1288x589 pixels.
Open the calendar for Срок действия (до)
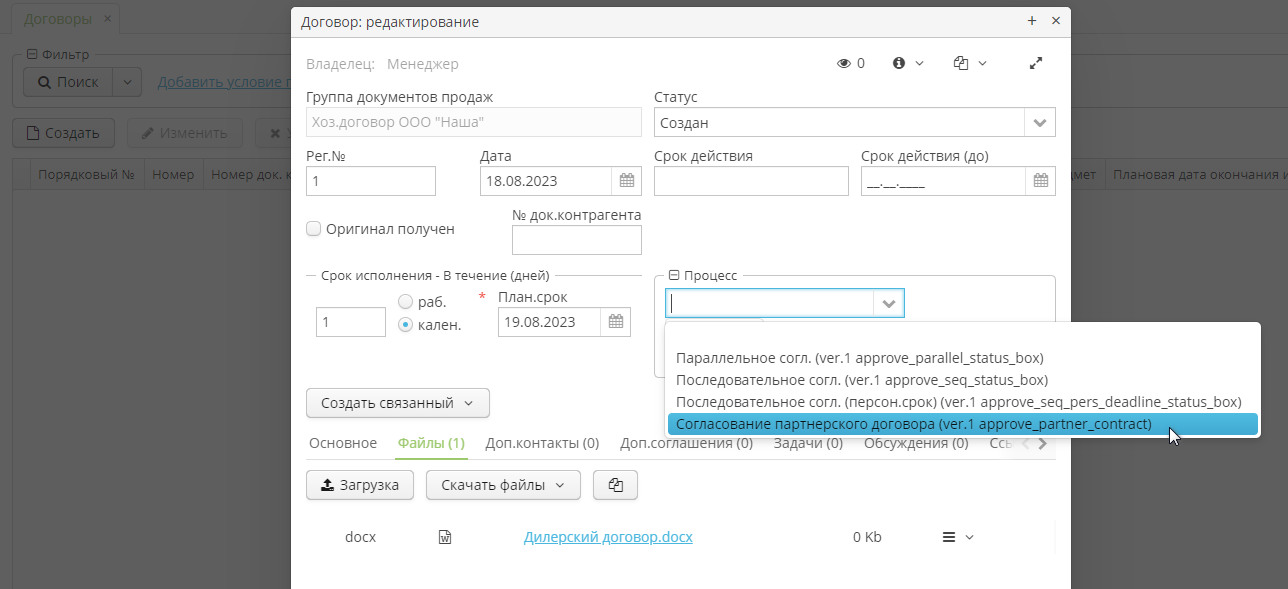coord(1040,181)
